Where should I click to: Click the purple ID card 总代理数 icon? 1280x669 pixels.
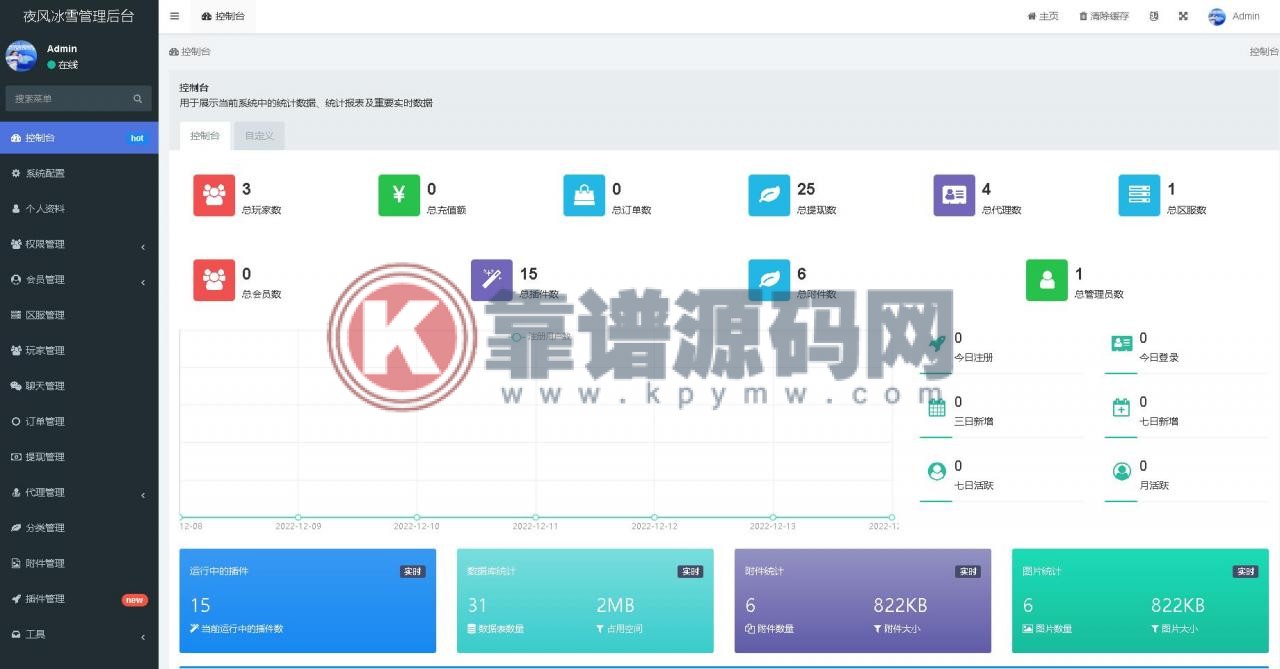click(x=954, y=195)
